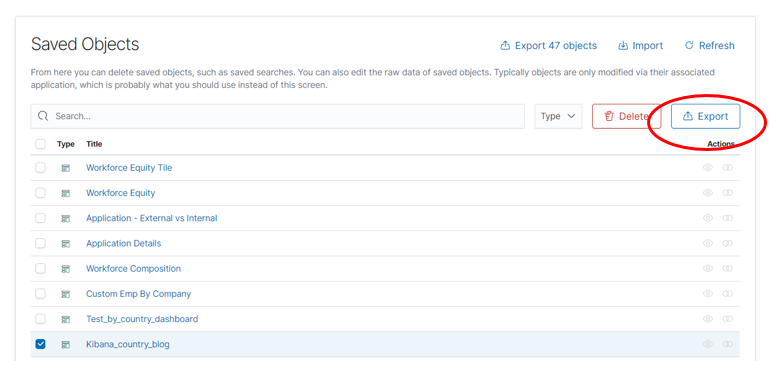This screenshot has height=372, width=776.
Task: Open Custom Emp By Company object
Action: point(139,294)
